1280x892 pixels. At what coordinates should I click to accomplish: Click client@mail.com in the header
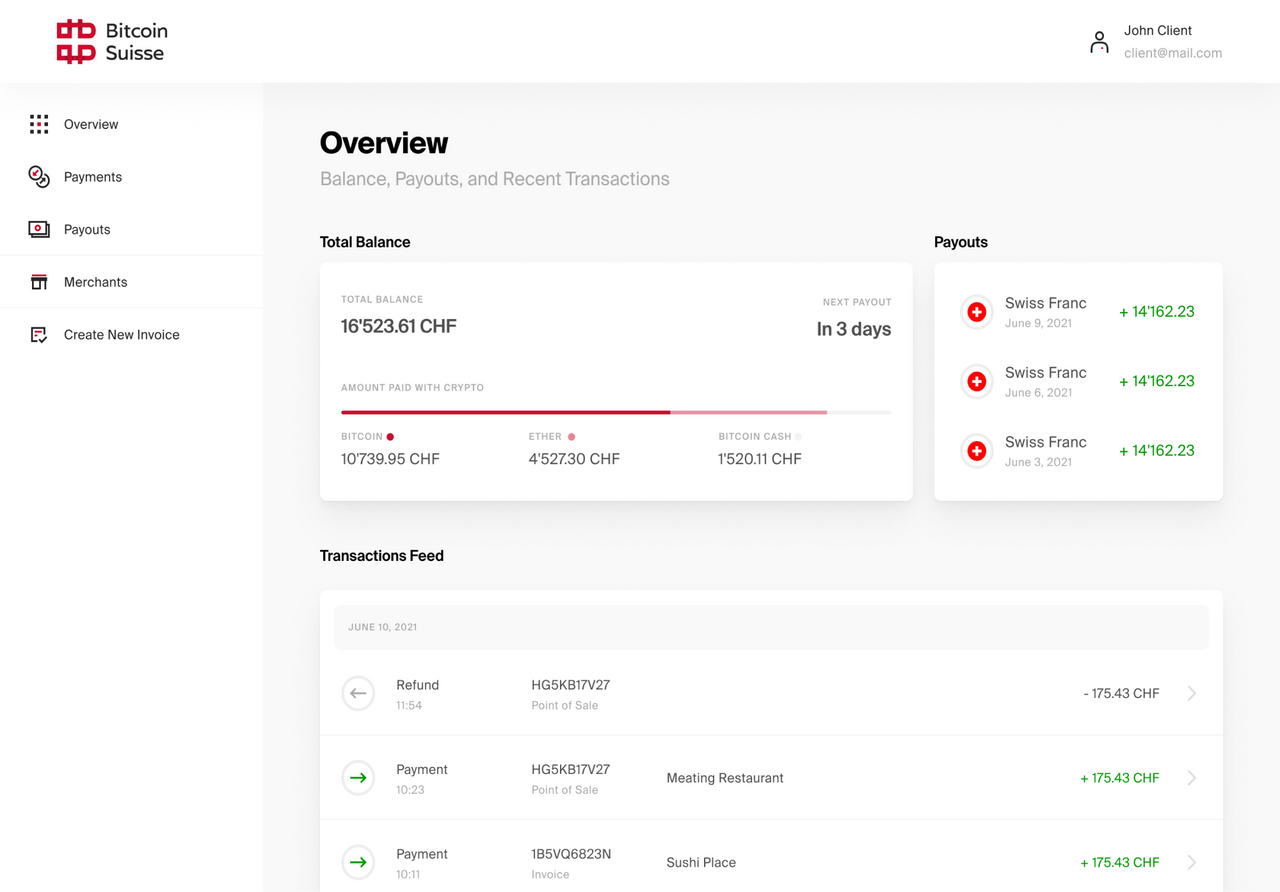[1173, 52]
